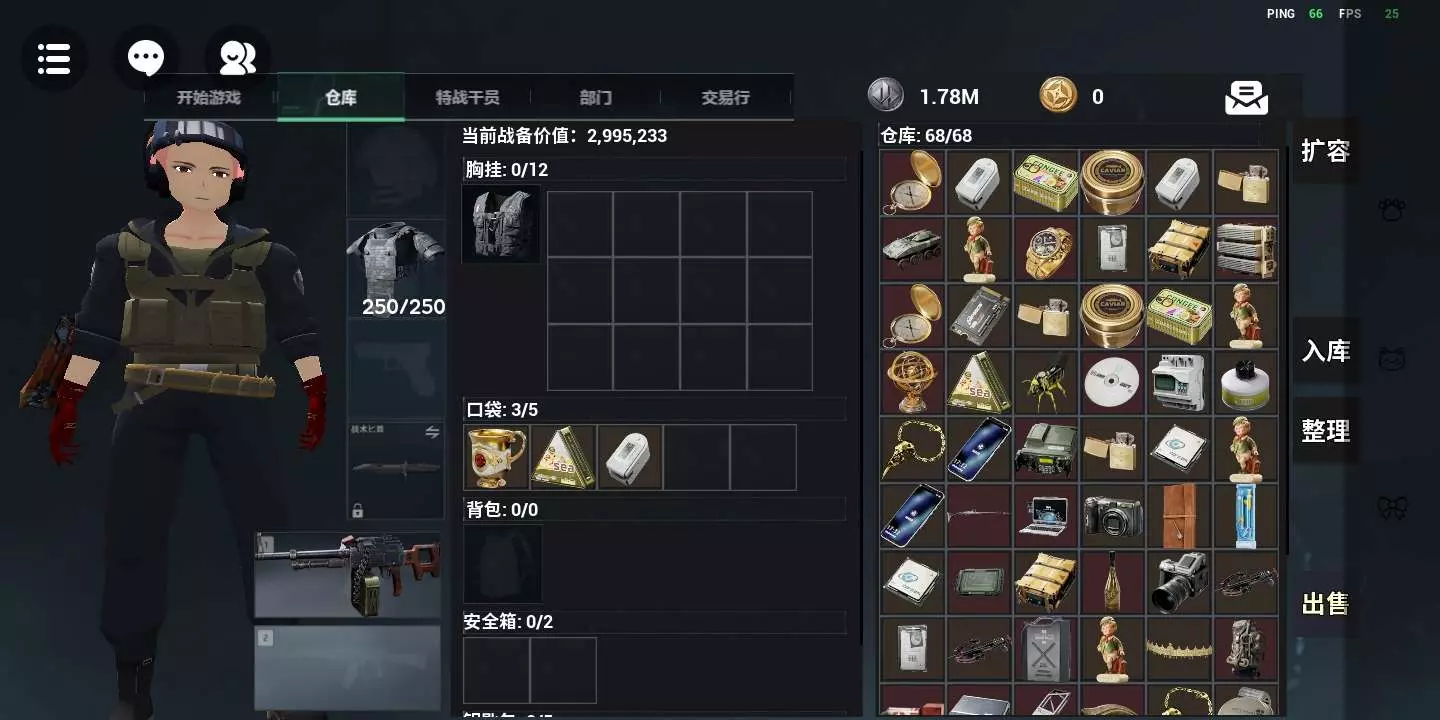1440x720 pixels.
Task: Click the warehouse panel scrollbar
Action: 1286,352
